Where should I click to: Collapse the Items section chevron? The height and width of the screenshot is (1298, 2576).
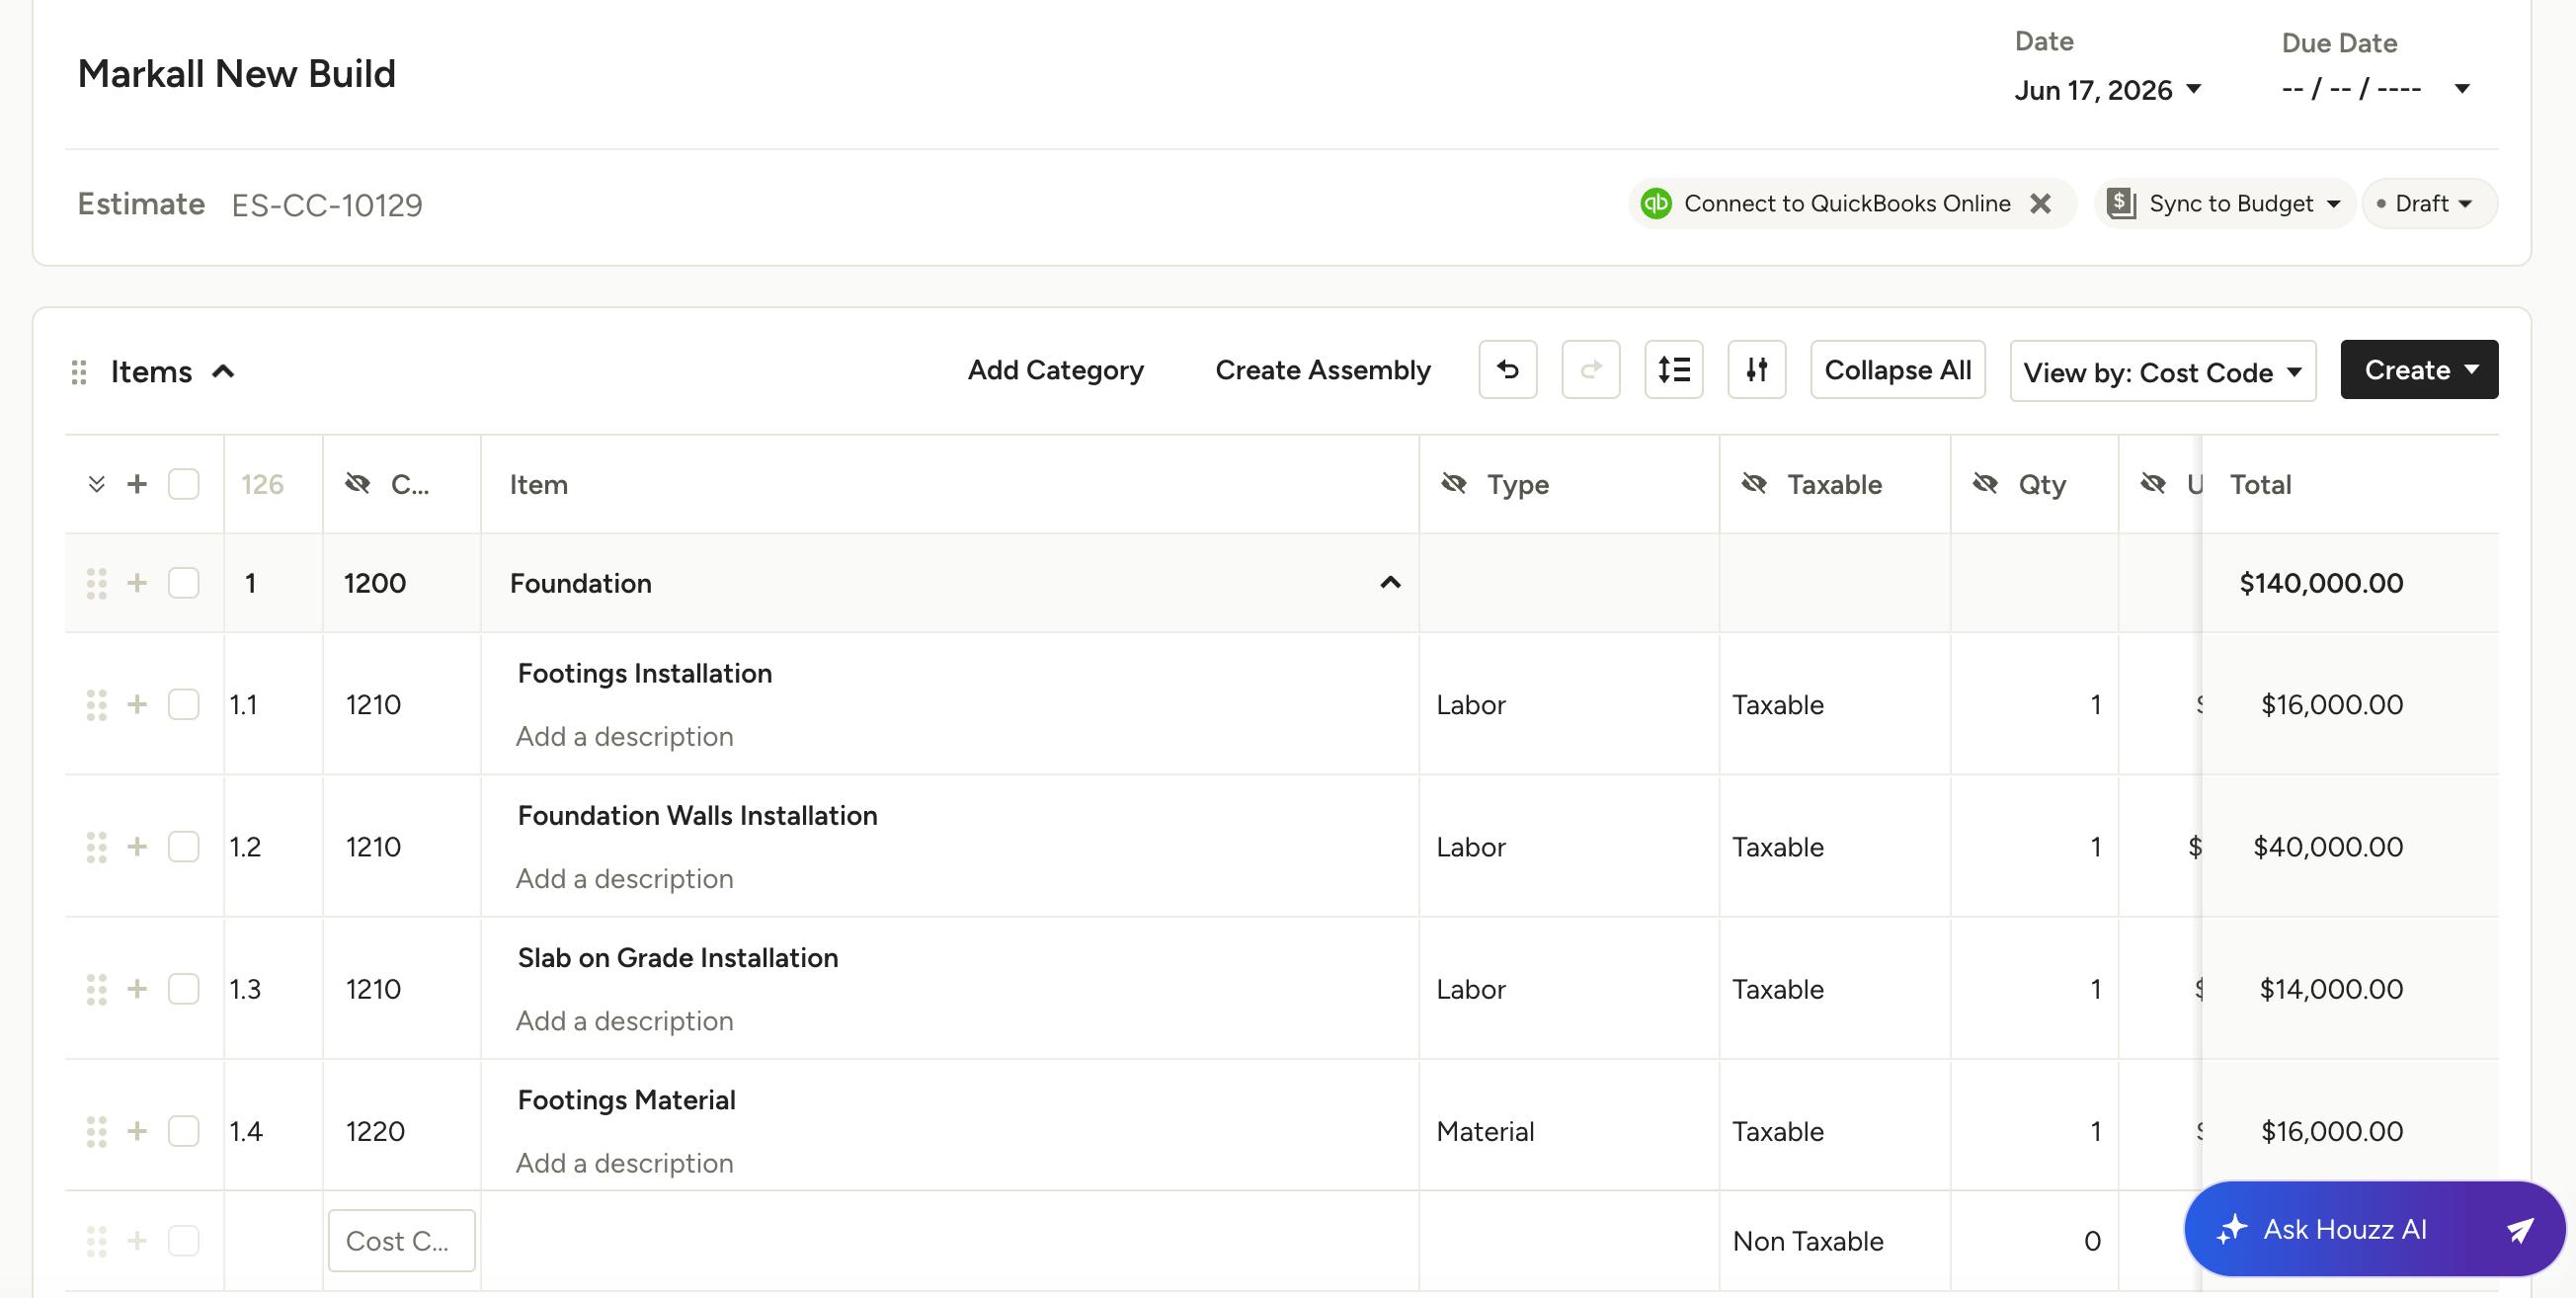click(x=223, y=372)
